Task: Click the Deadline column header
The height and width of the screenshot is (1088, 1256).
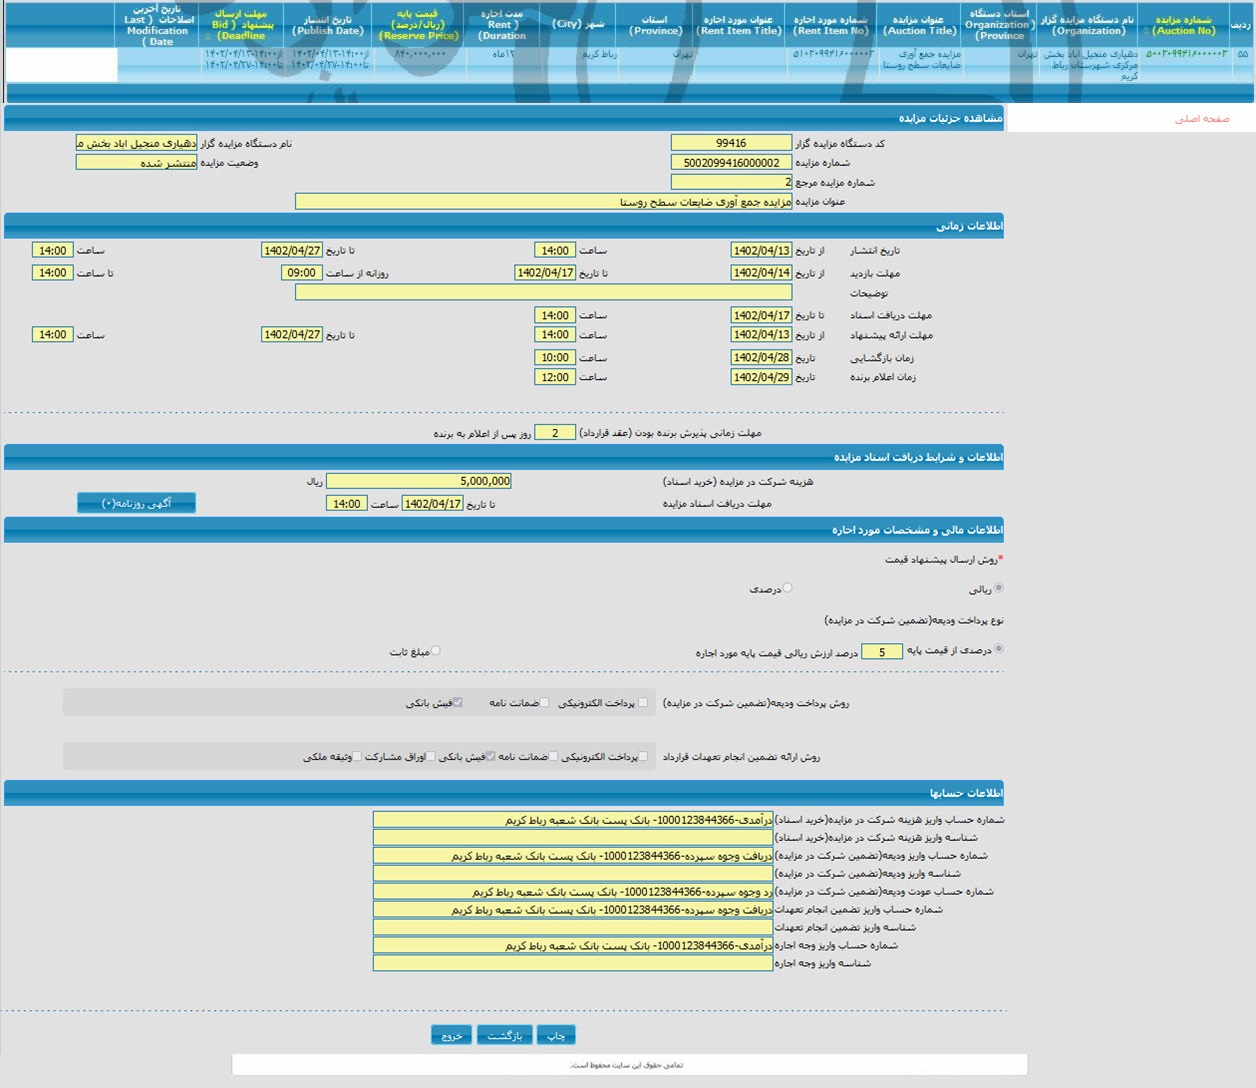Action: point(242,25)
